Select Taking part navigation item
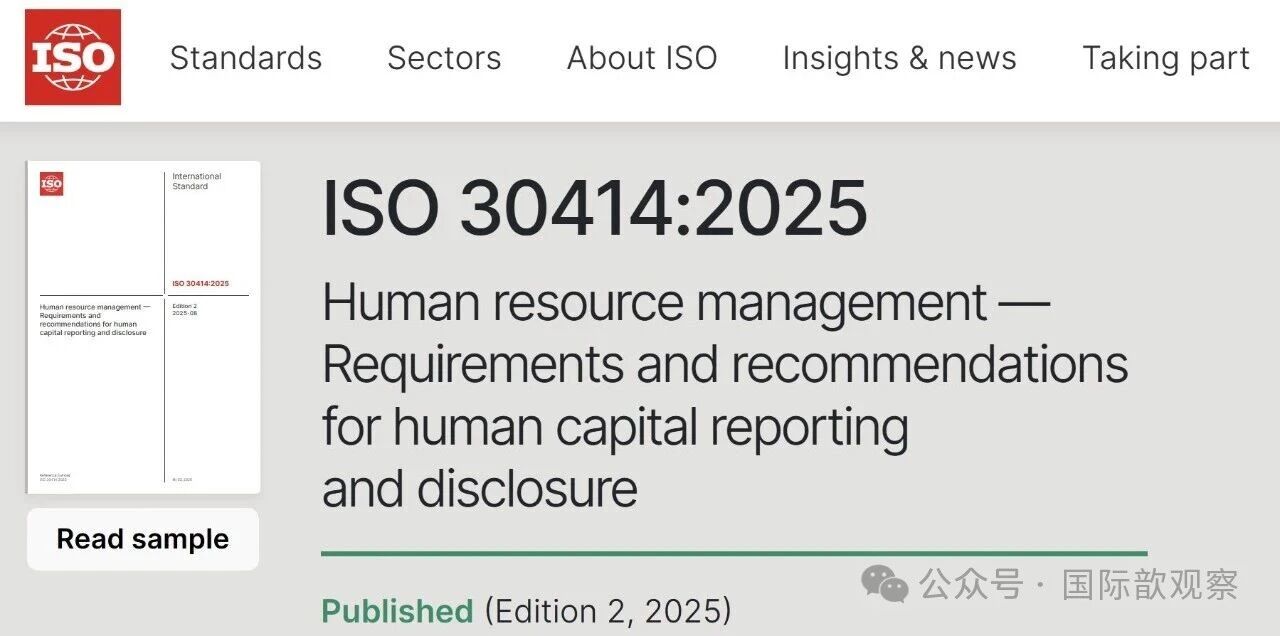Image resolution: width=1280 pixels, height=636 pixels. point(1165,58)
